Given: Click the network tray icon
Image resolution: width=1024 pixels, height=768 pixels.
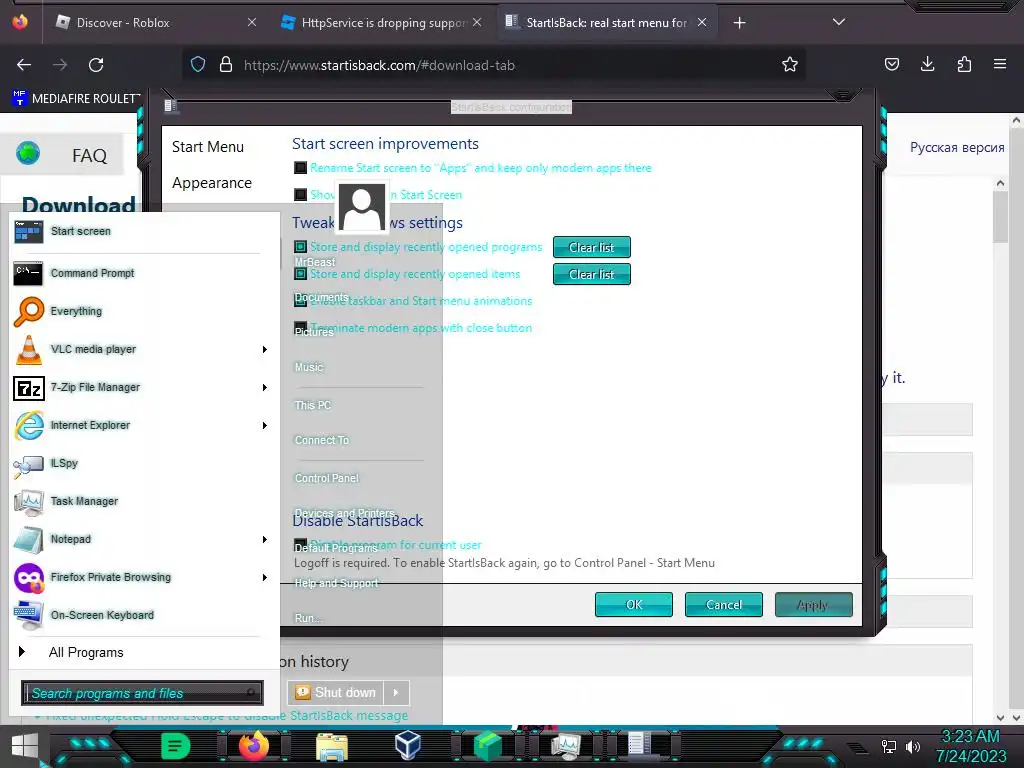Looking at the screenshot, I should 889,746.
